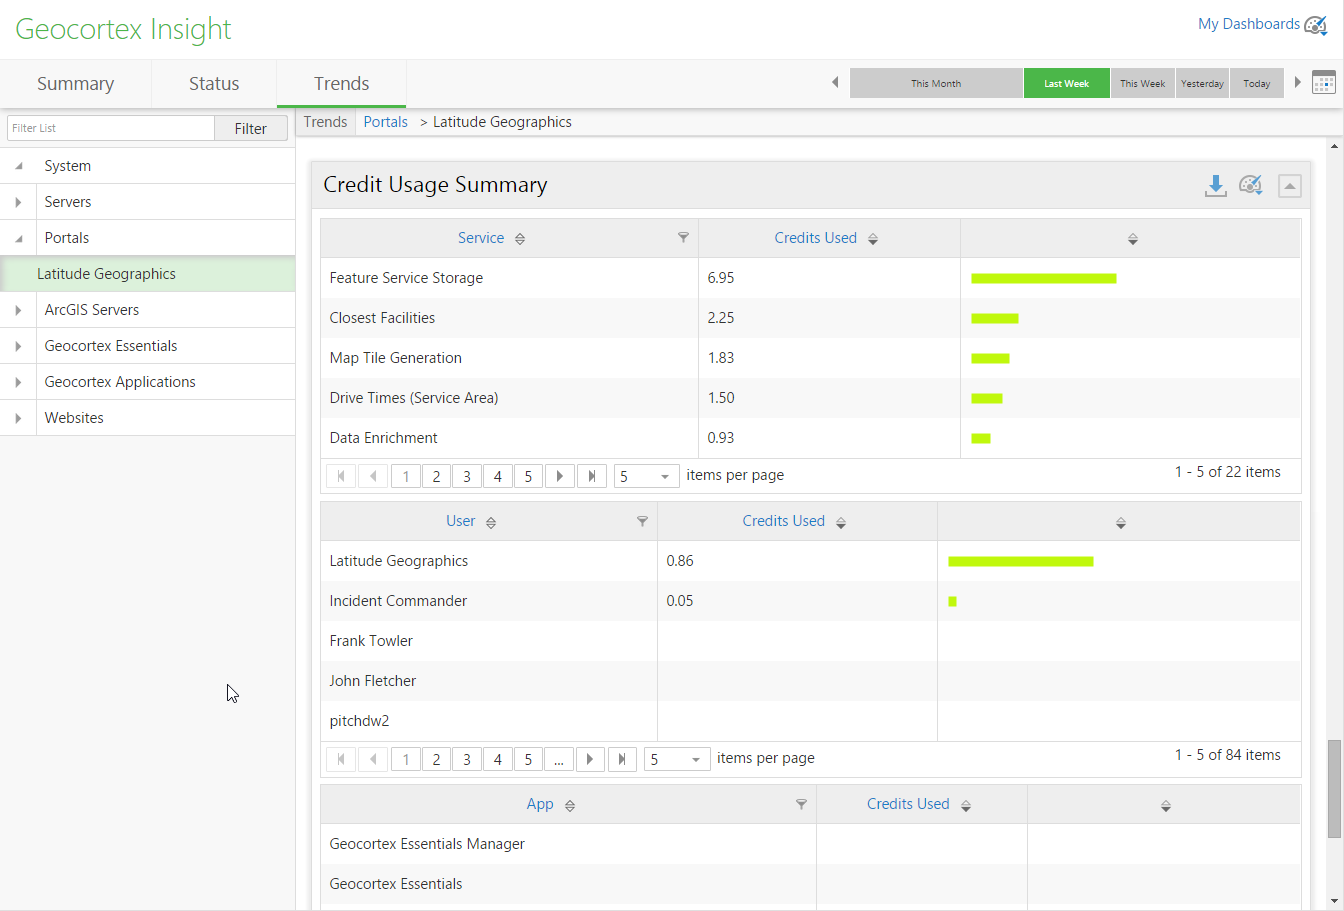
Task: Go to last page in Service table
Action: [592, 476]
